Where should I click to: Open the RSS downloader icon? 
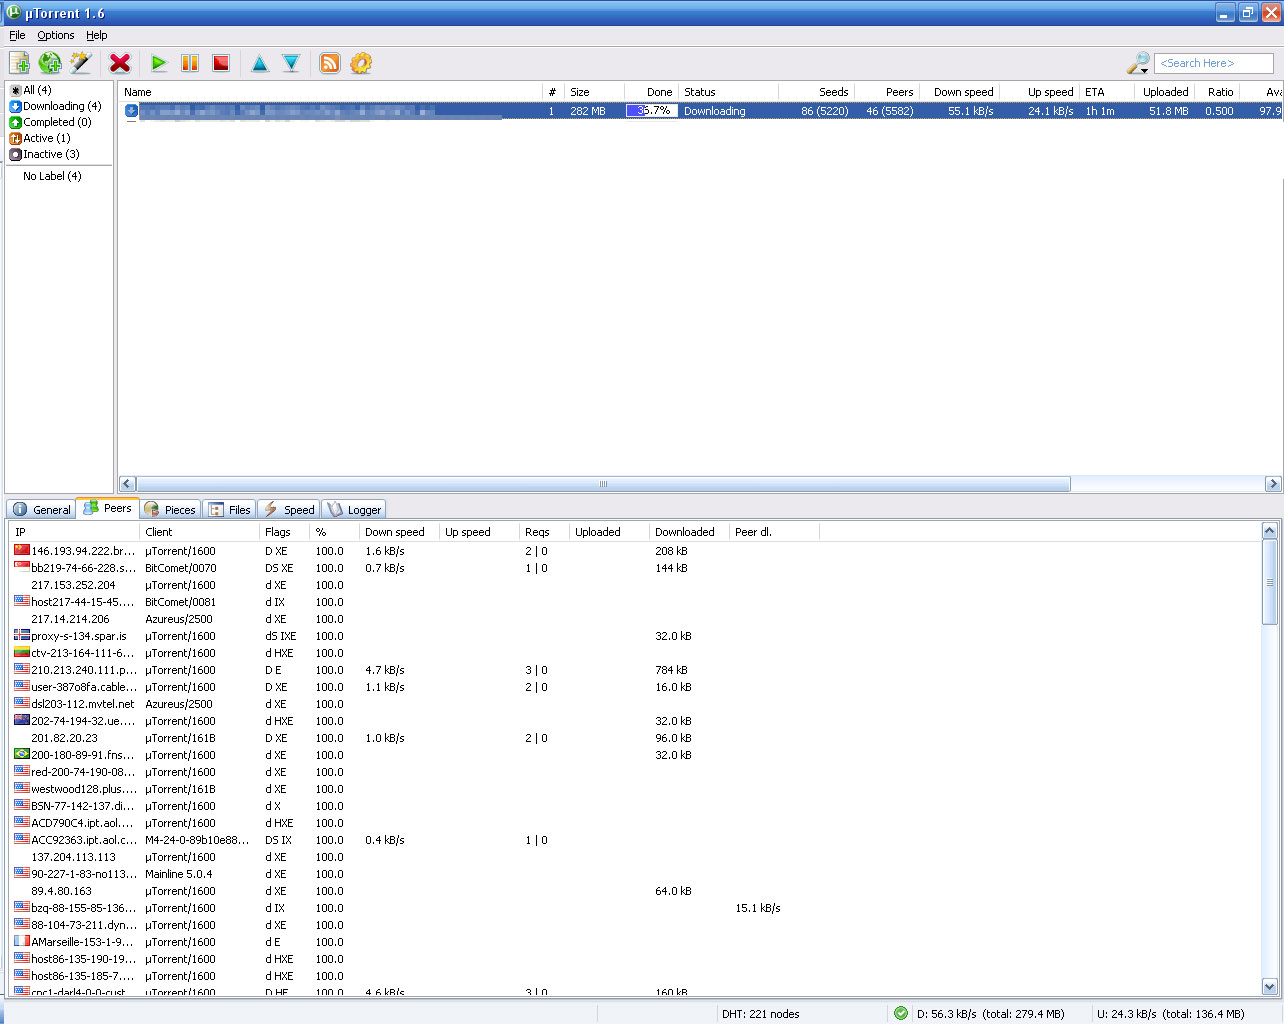coord(330,63)
